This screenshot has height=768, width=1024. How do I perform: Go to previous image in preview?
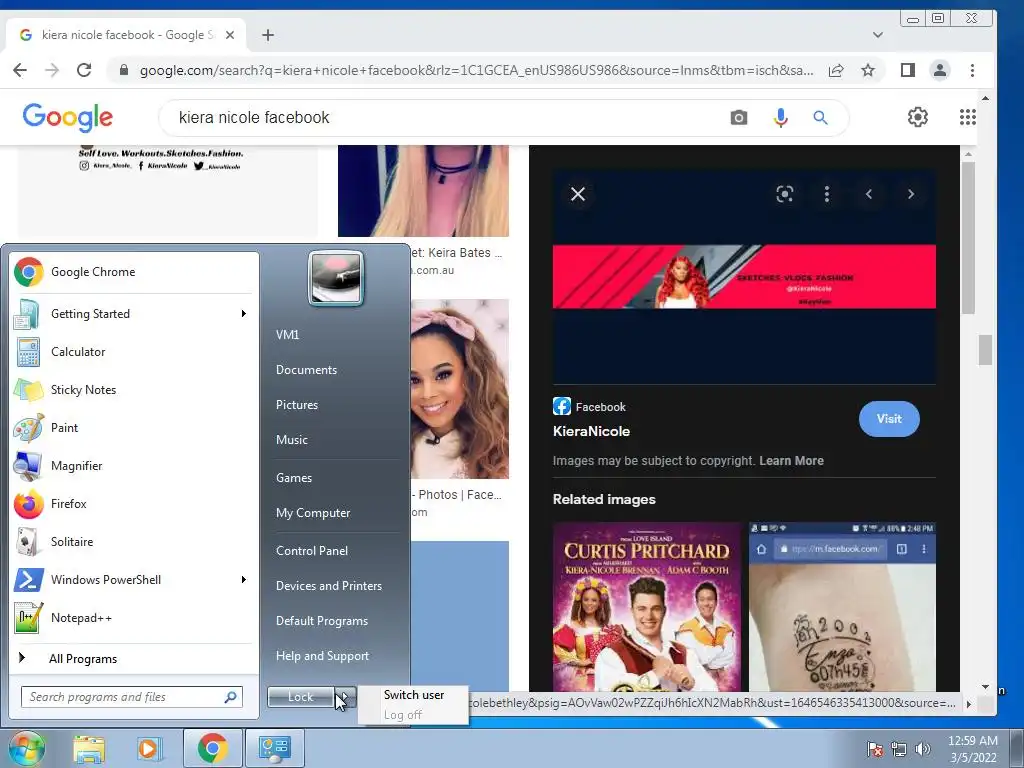click(x=869, y=194)
